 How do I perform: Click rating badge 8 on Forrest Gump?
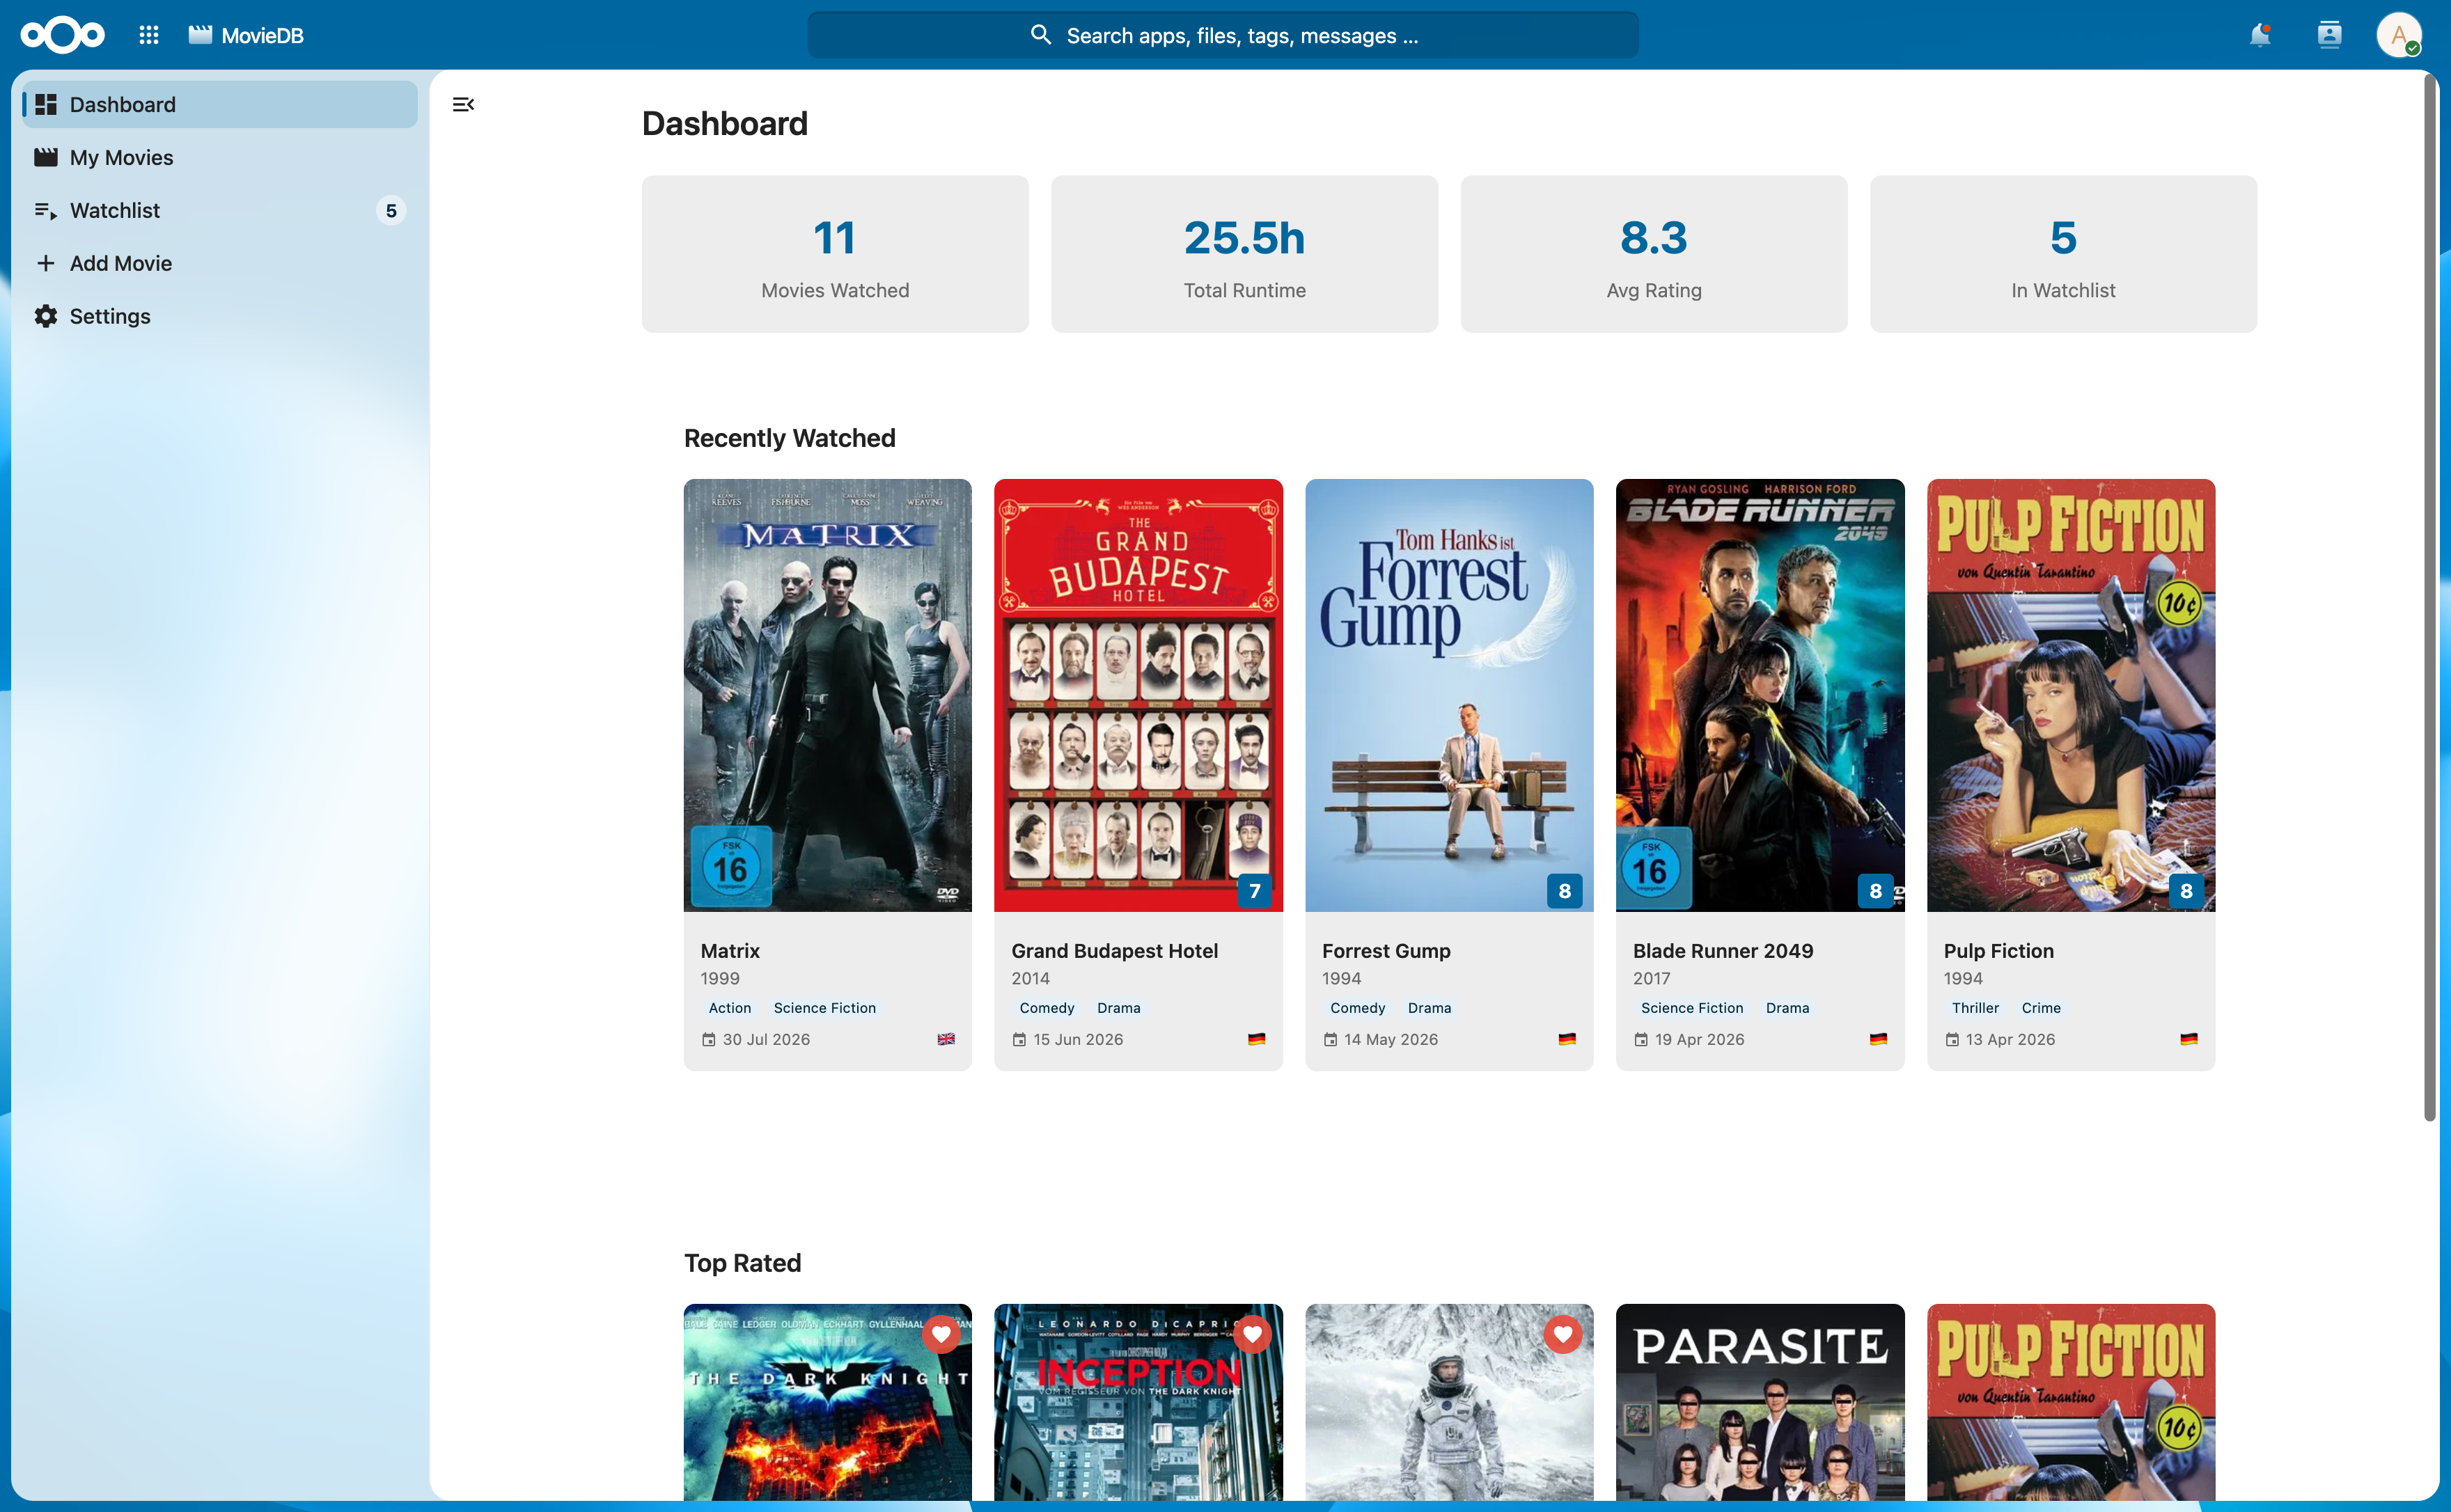[1565, 890]
